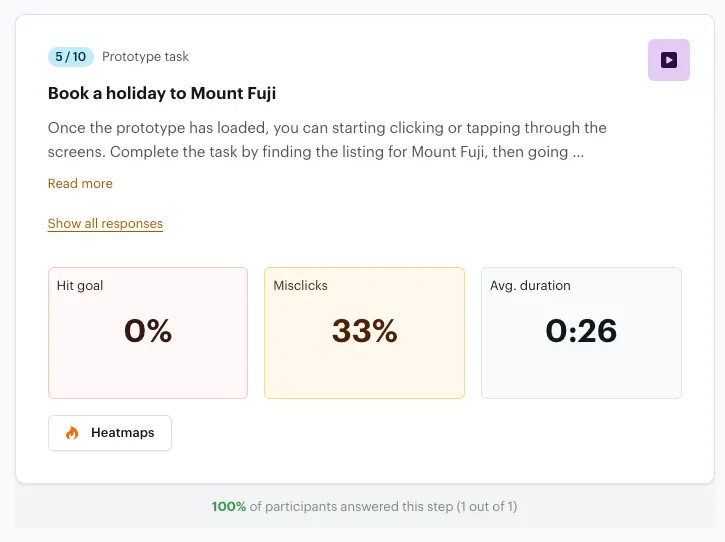Open the Heatmaps view
Screen dimensions: 725x542
pos(110,433)
